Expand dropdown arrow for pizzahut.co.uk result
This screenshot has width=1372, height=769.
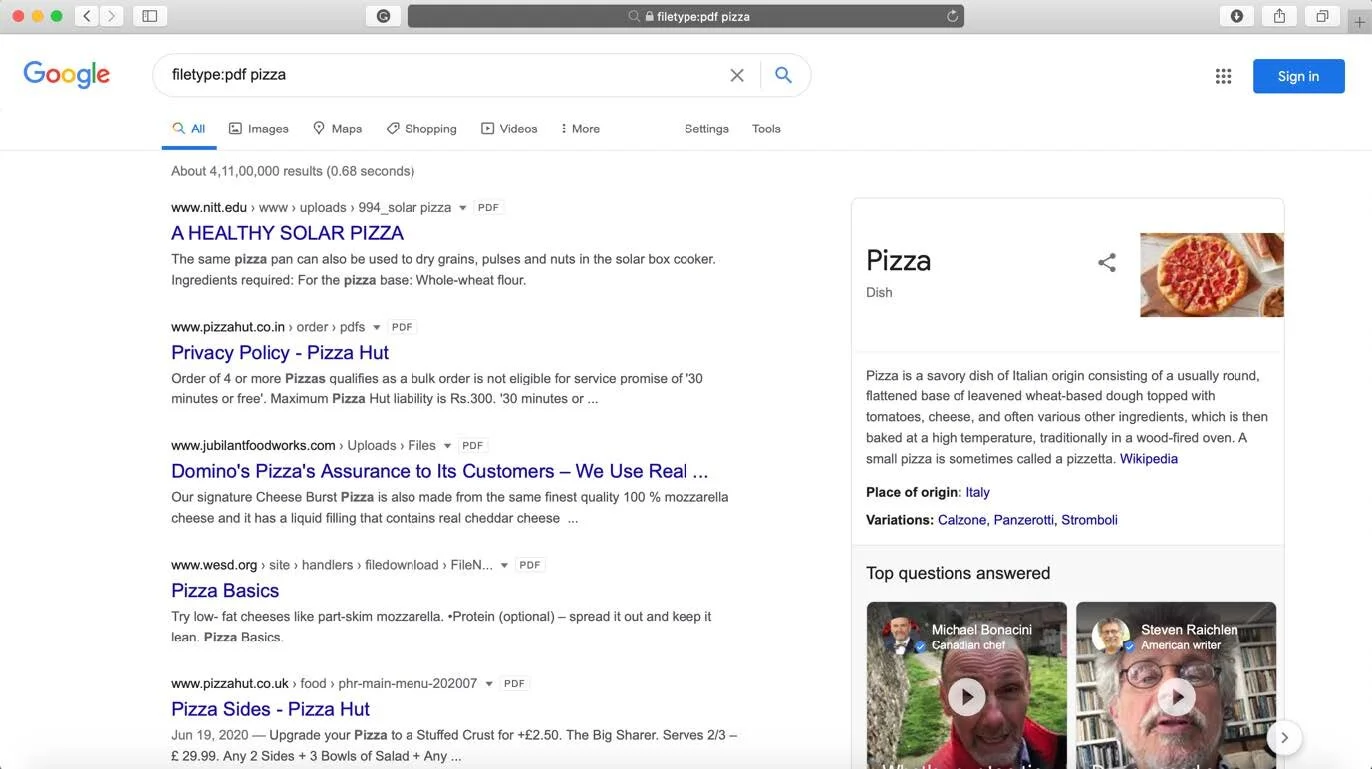(488, 684)
